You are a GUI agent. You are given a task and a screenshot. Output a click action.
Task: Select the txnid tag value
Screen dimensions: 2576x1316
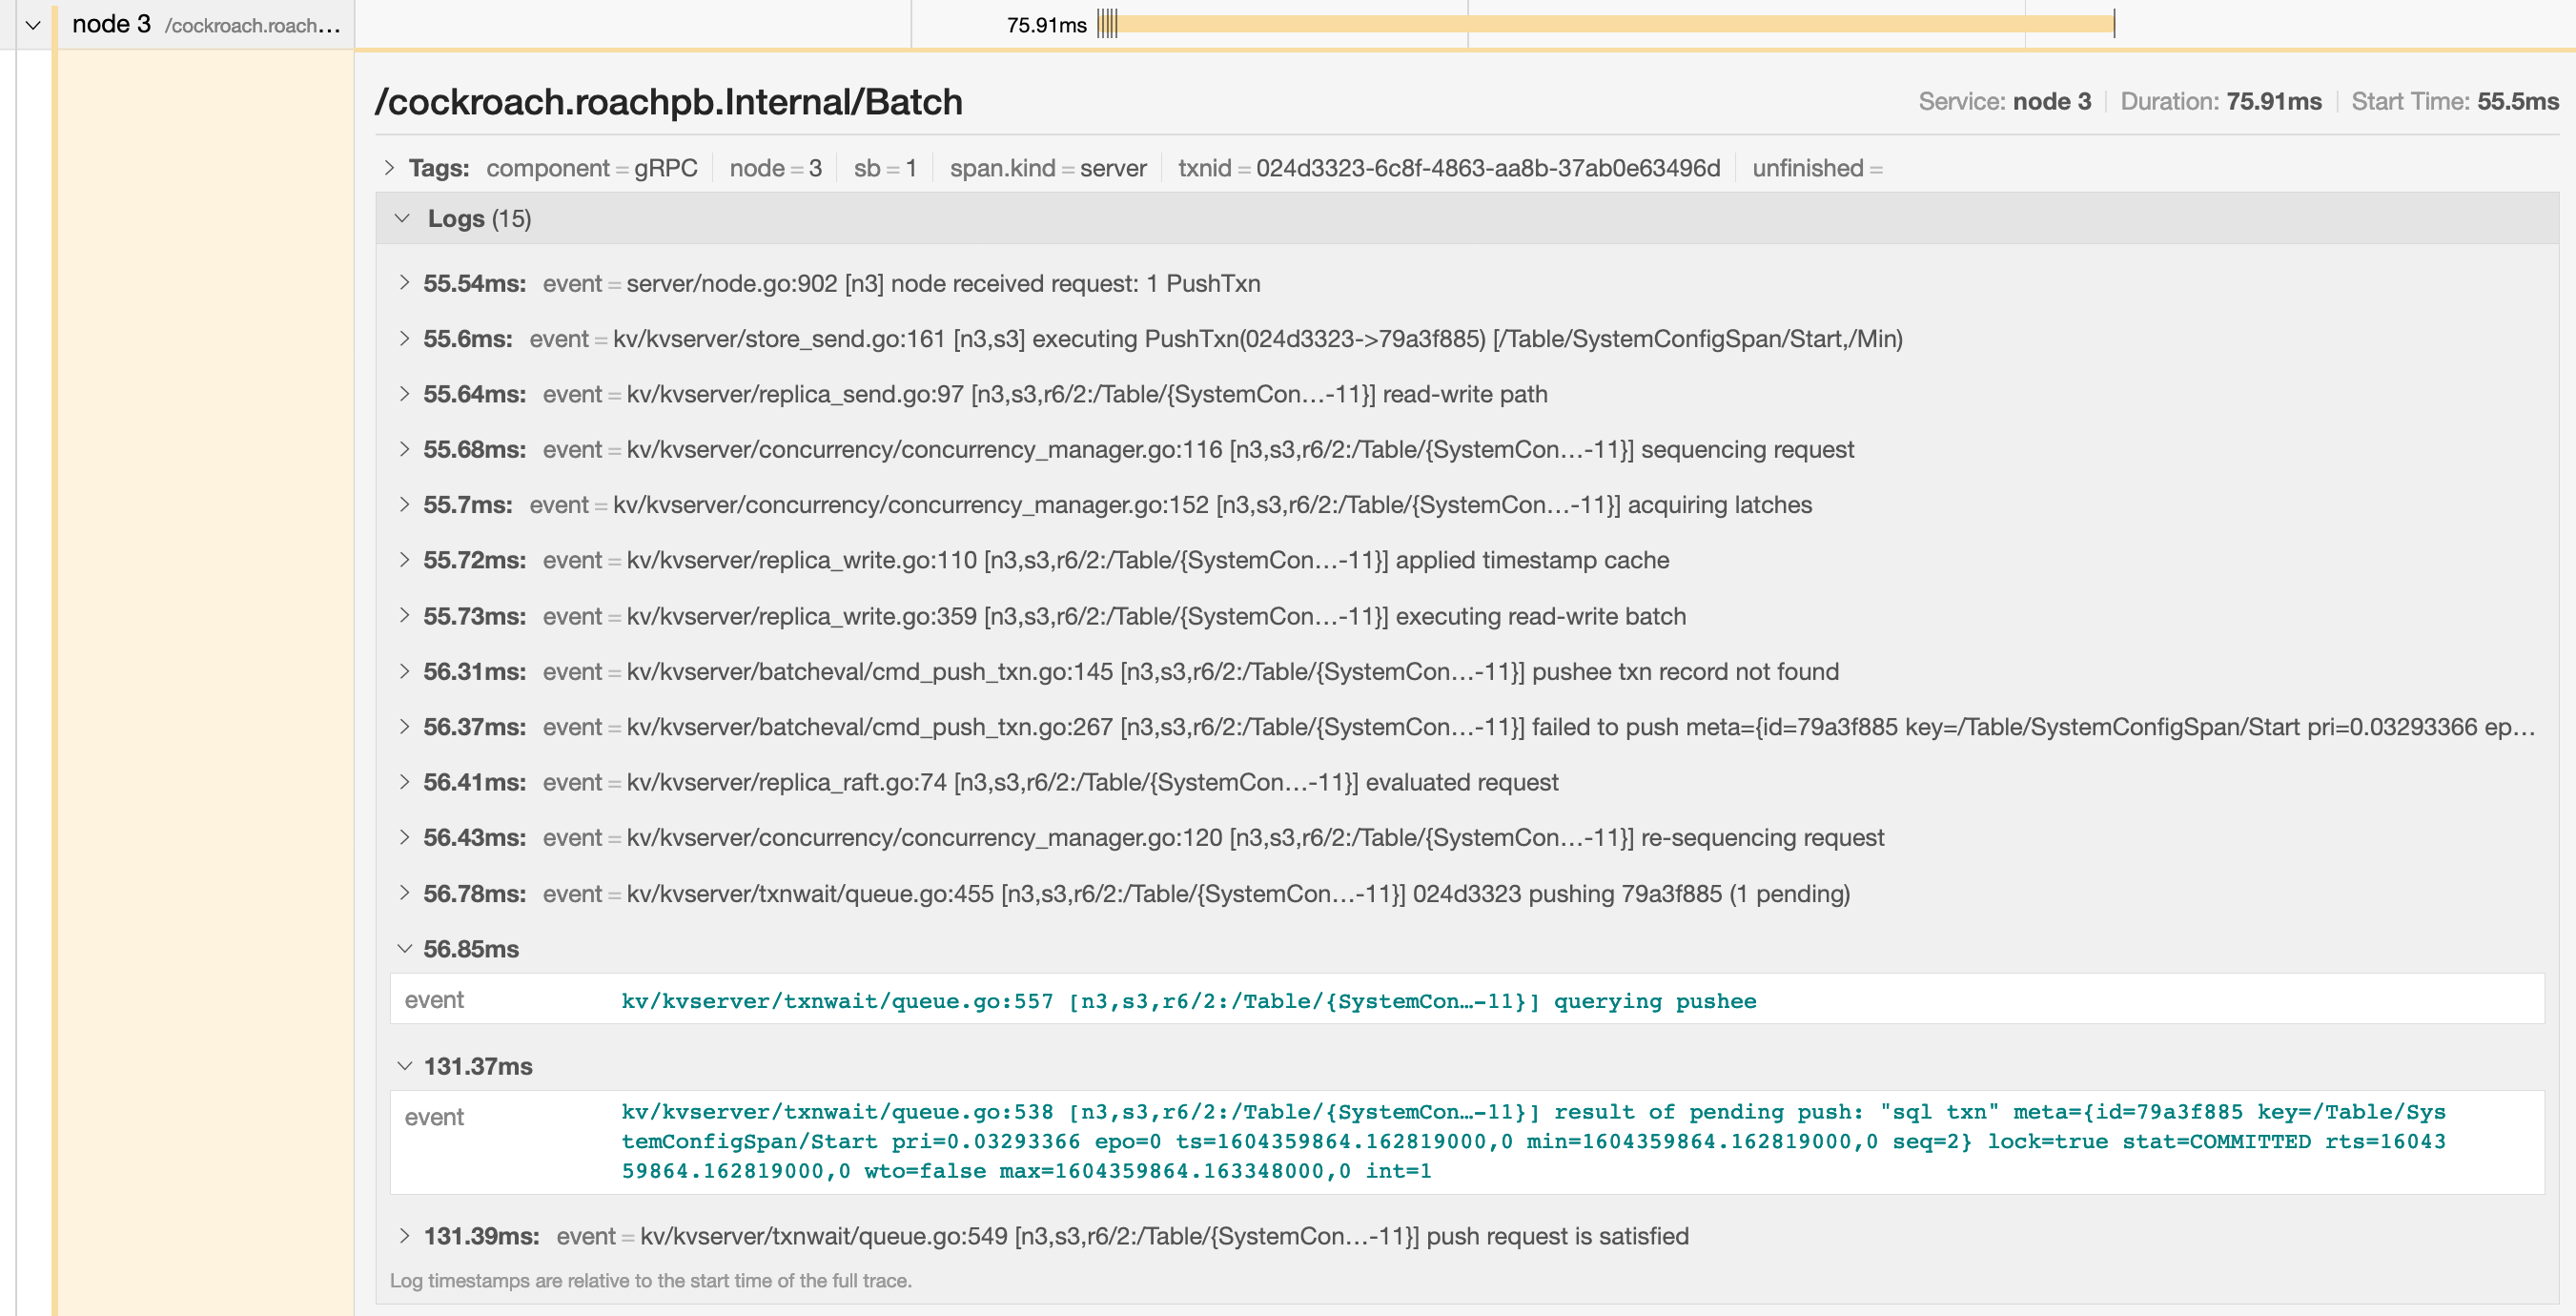coord(1488,168)
